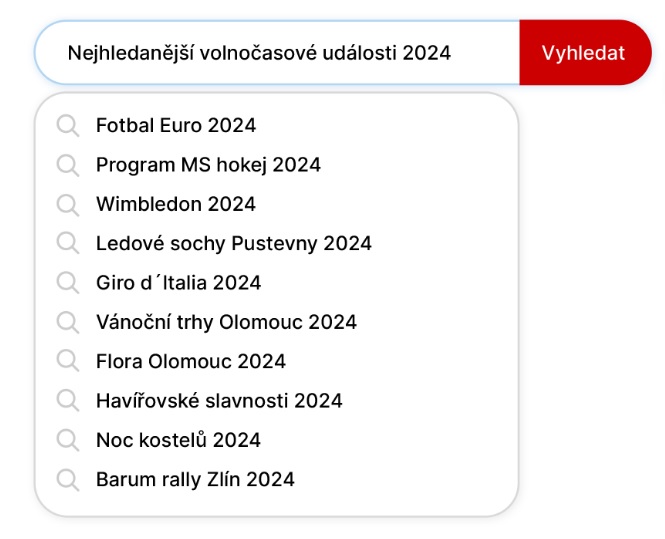This screenshot has height=539, width=665.
Task: Choose the Noc kostelů 2024 suggestion
Action: coord(277,440)
